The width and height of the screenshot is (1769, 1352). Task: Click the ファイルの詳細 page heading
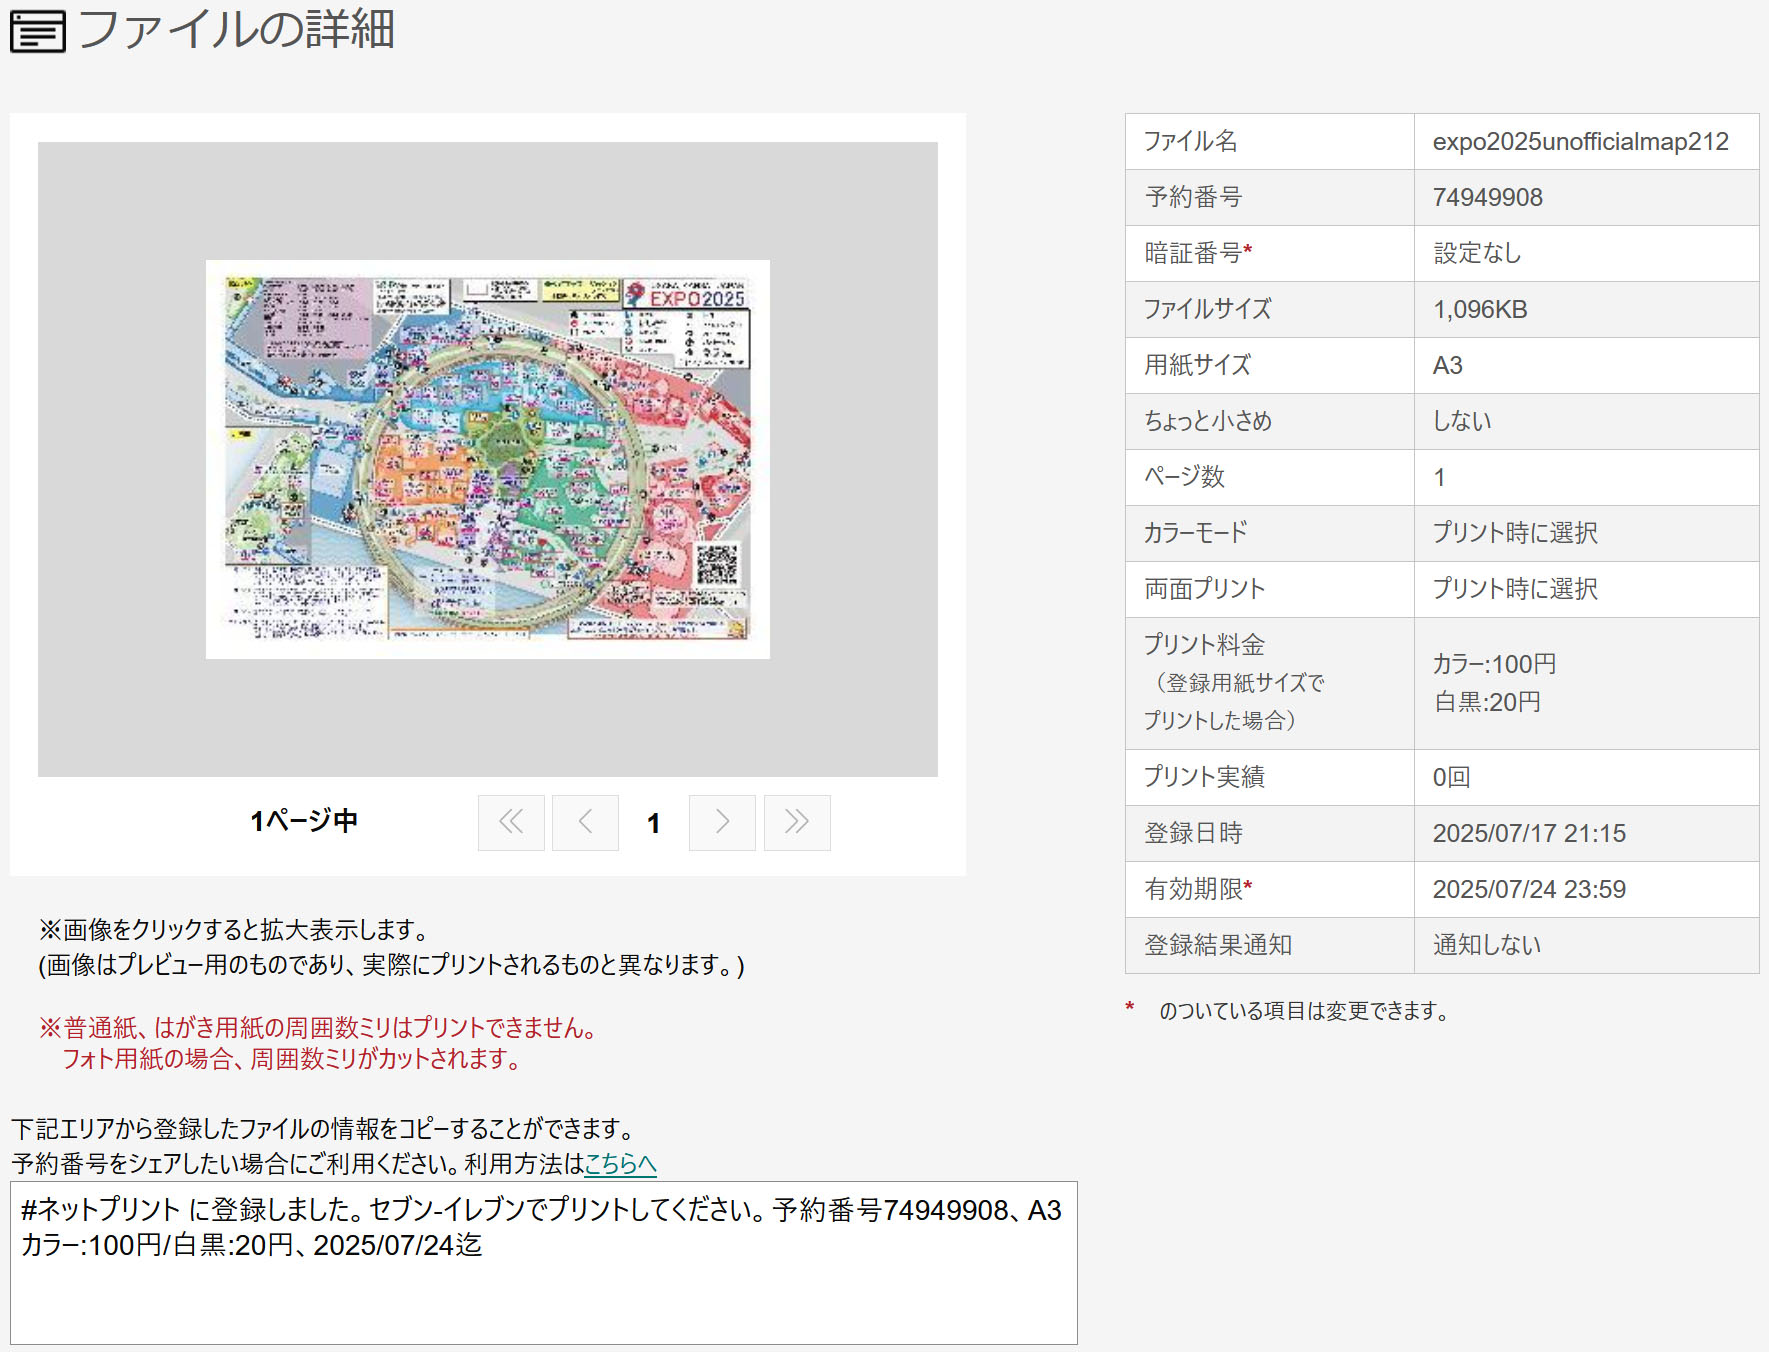[237, 29]
